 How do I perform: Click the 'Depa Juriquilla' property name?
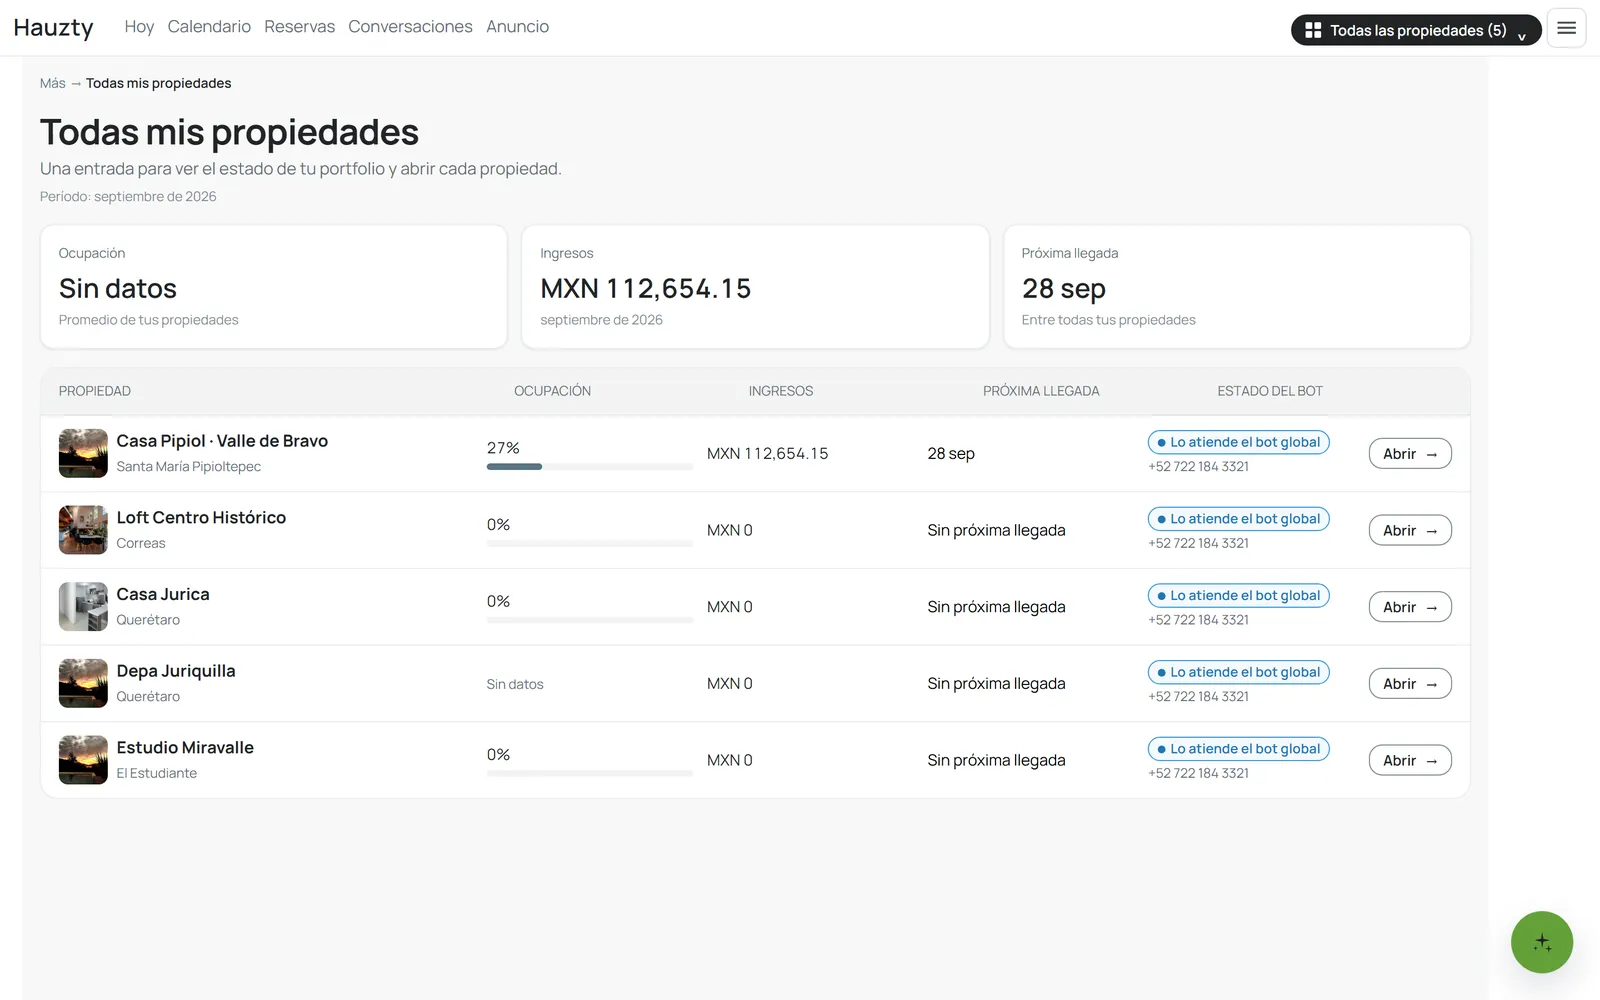click(x=176, y=671)
